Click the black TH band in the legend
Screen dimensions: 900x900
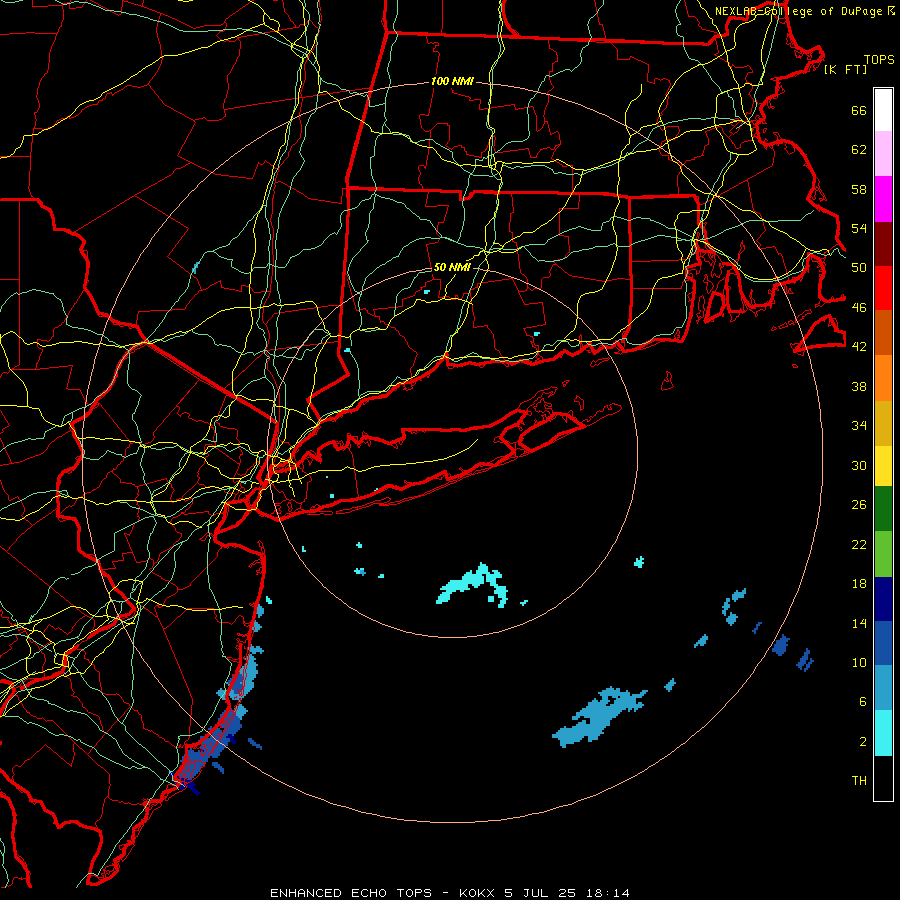[883, 778]
